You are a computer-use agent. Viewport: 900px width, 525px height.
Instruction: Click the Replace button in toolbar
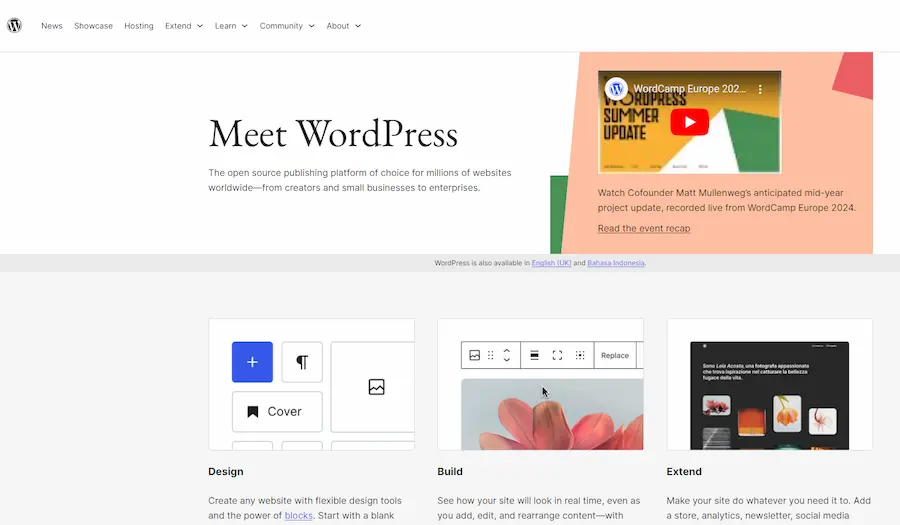(x=615, y=355)
